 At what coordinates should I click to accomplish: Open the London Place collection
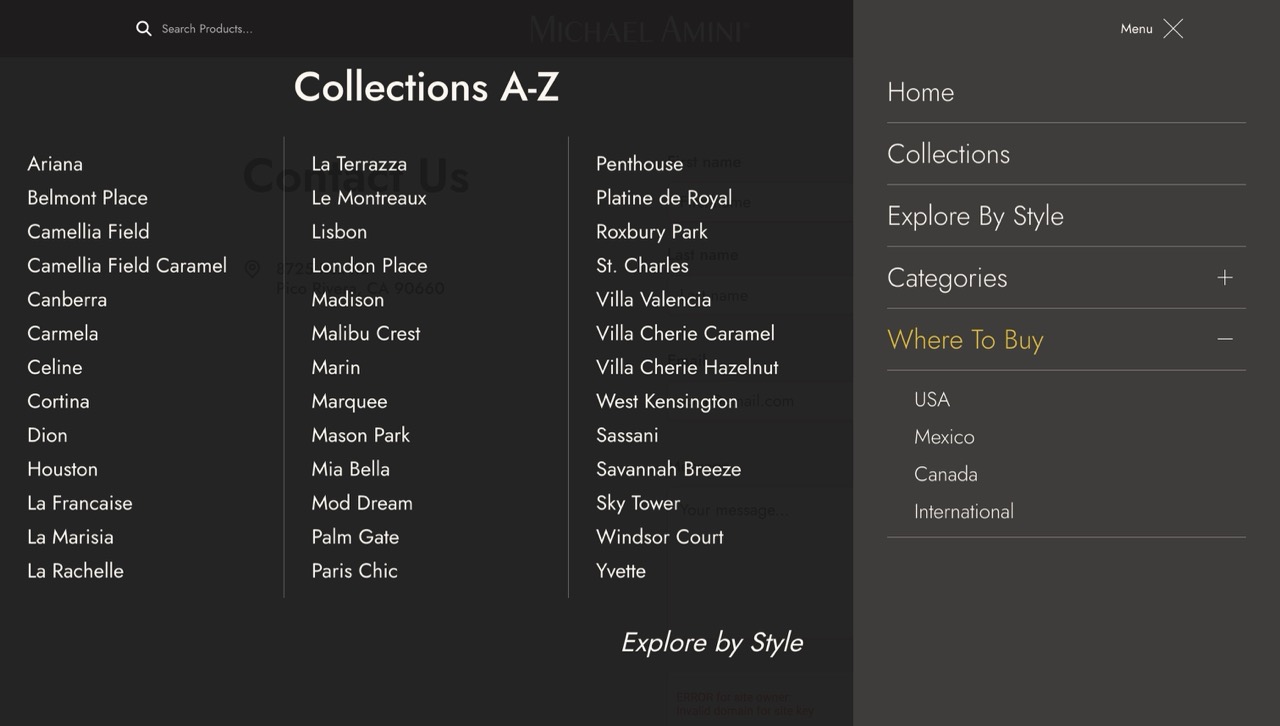(x=369, y=266)
